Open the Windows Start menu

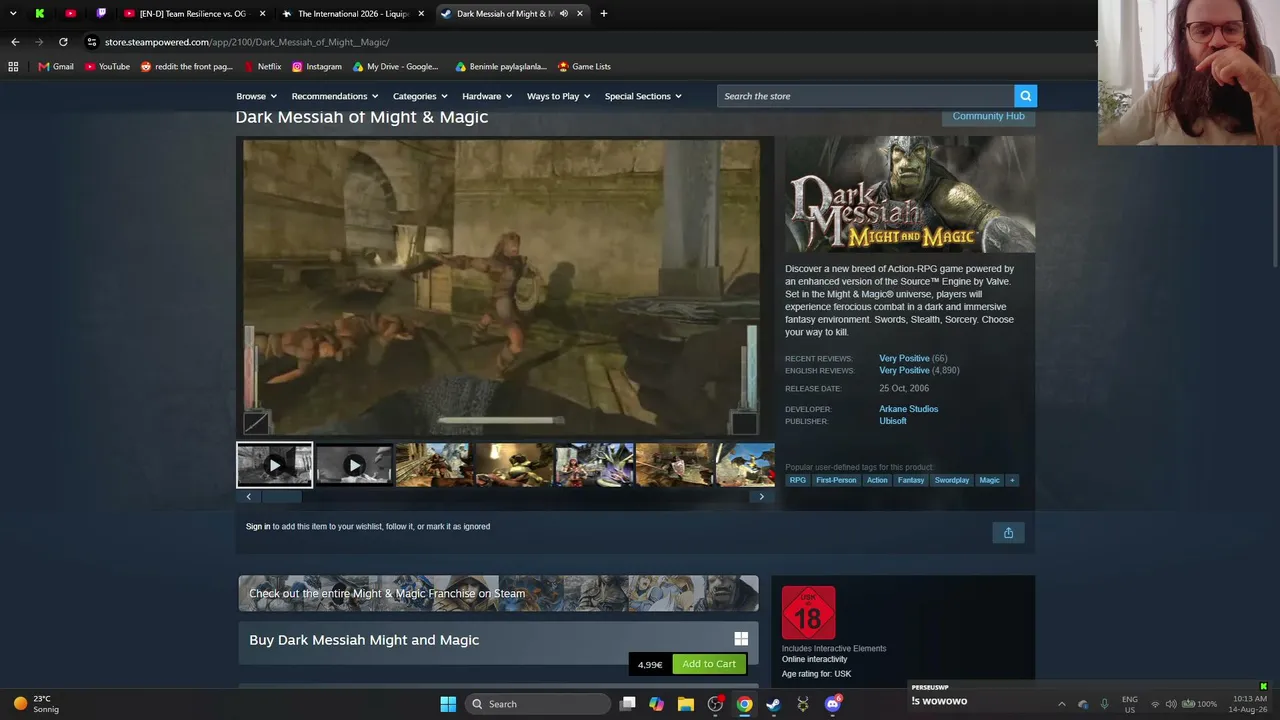pyautogui.click(x=448, y=704)
